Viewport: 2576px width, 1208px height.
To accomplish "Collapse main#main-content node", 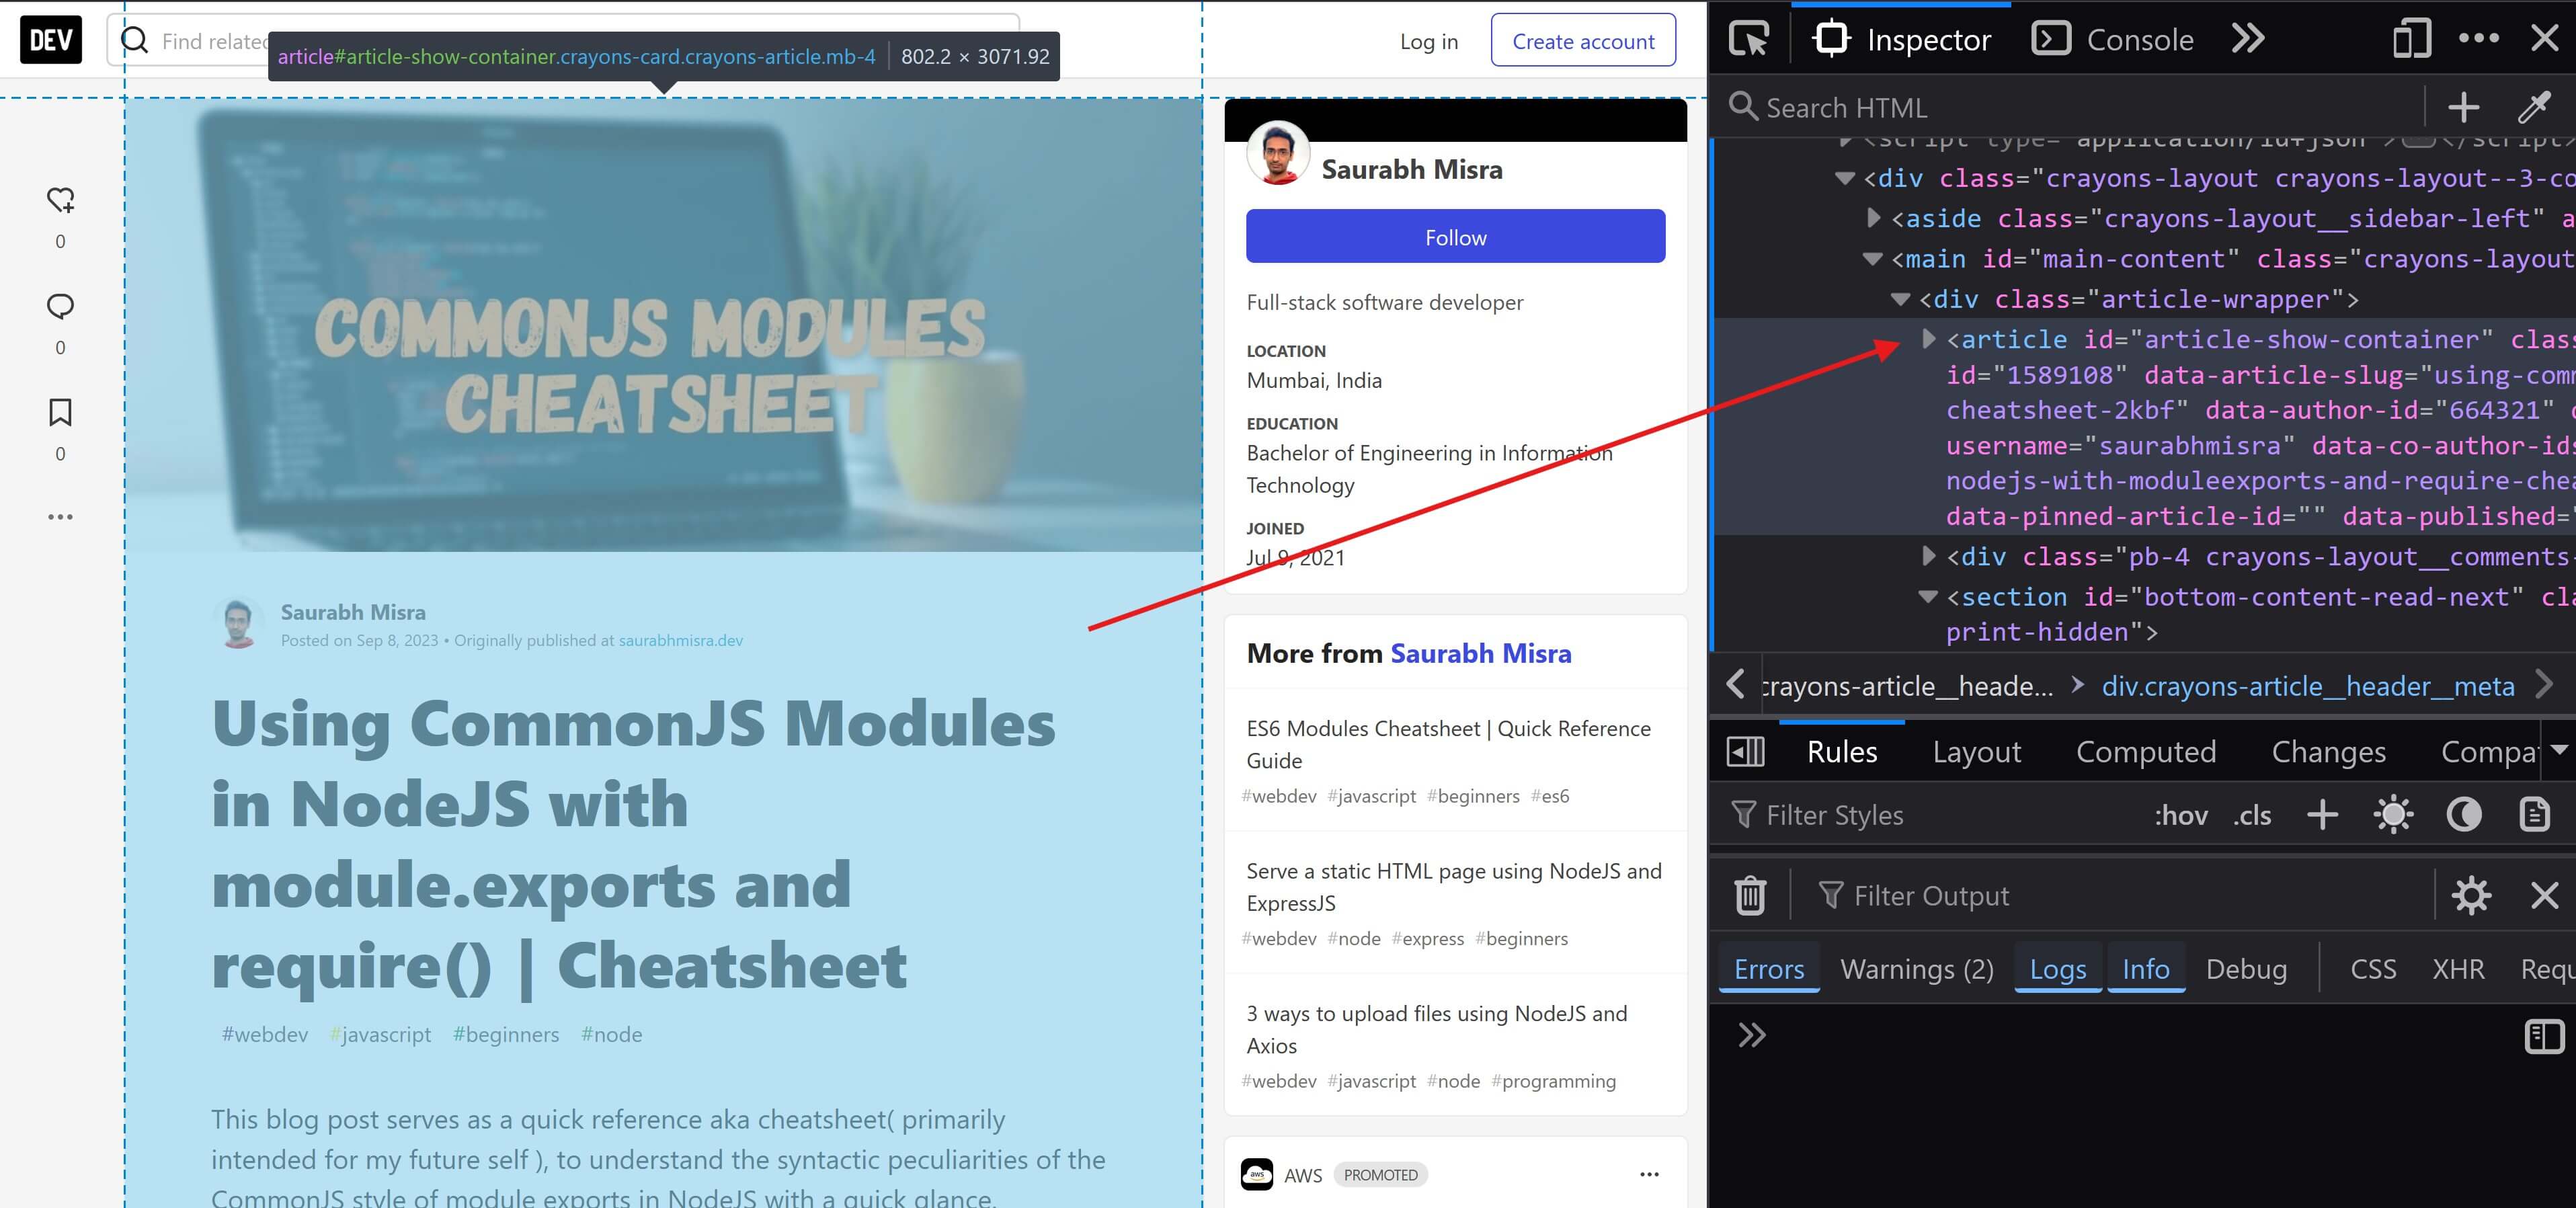I will 1873,258.
